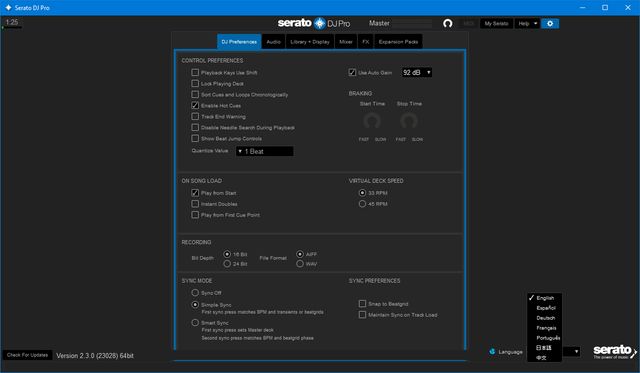
Task: Uncheck Enable Hot Cues
Action: 195,105
